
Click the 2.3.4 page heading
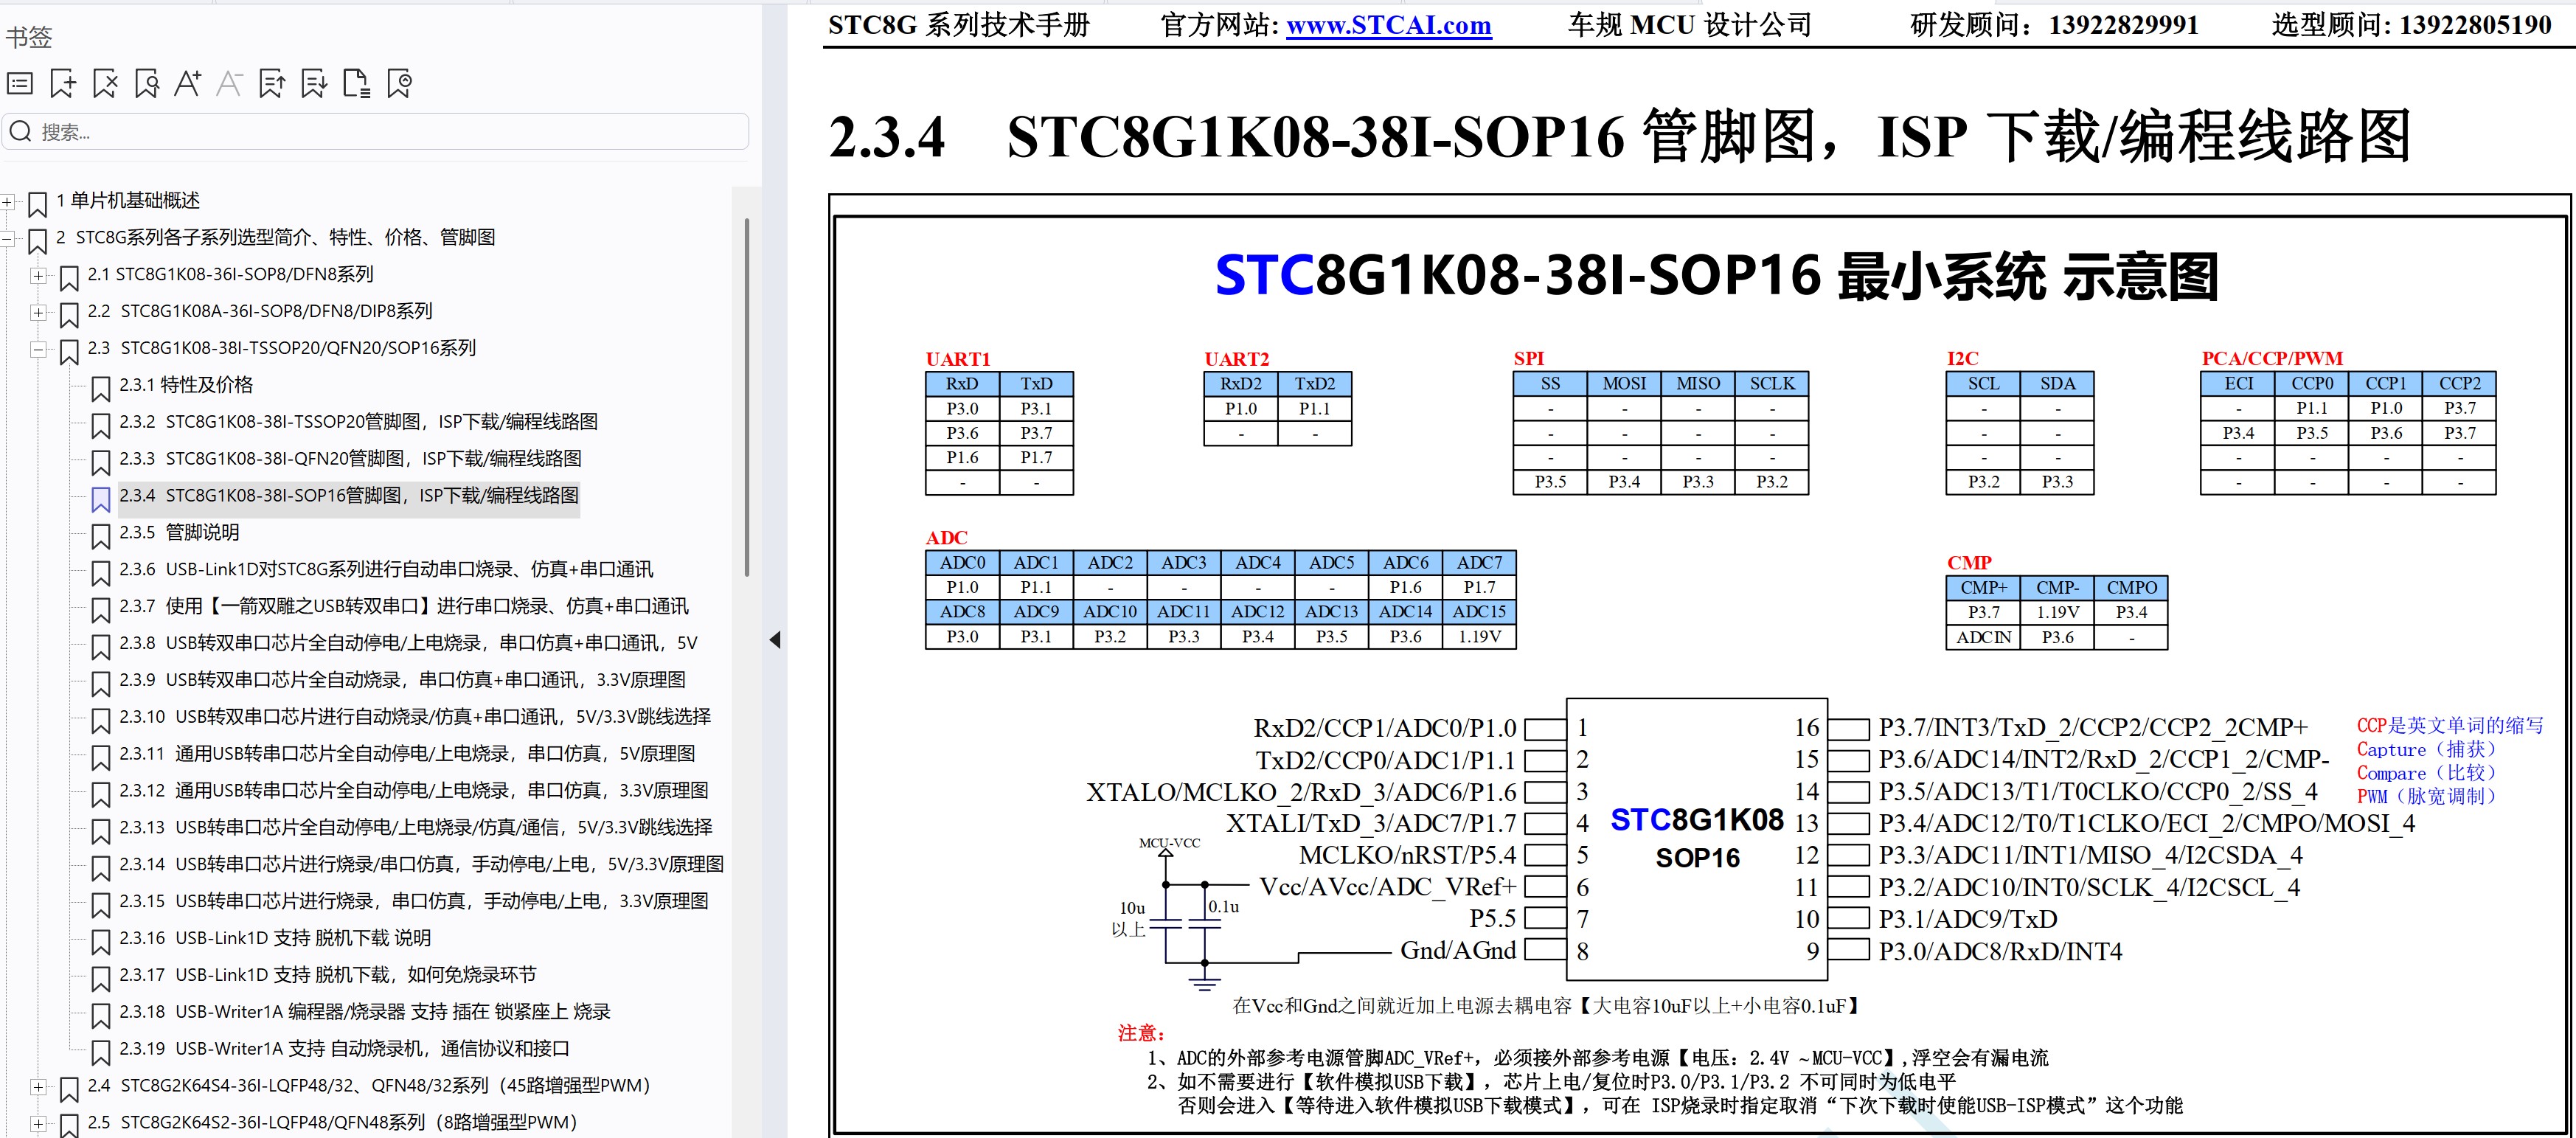1620,137
